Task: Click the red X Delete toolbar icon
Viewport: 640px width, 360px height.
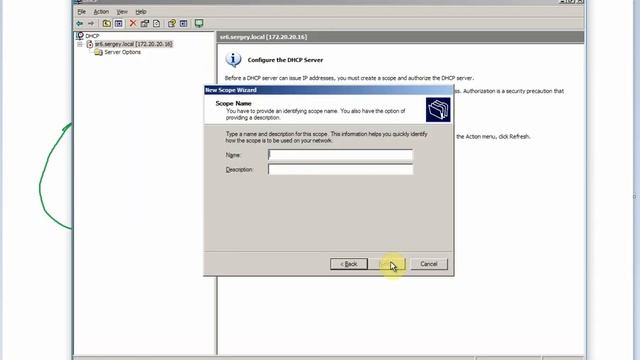Action: pos(133,24)
